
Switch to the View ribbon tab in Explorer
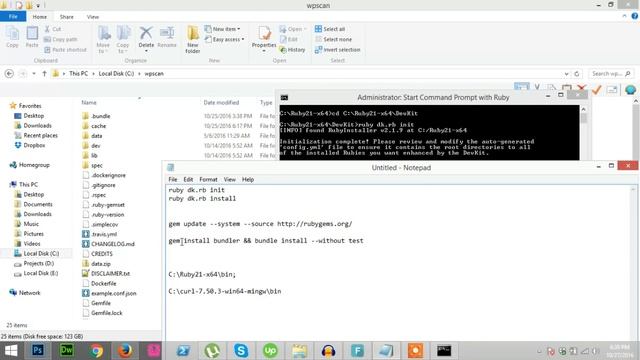coord(93,17)
